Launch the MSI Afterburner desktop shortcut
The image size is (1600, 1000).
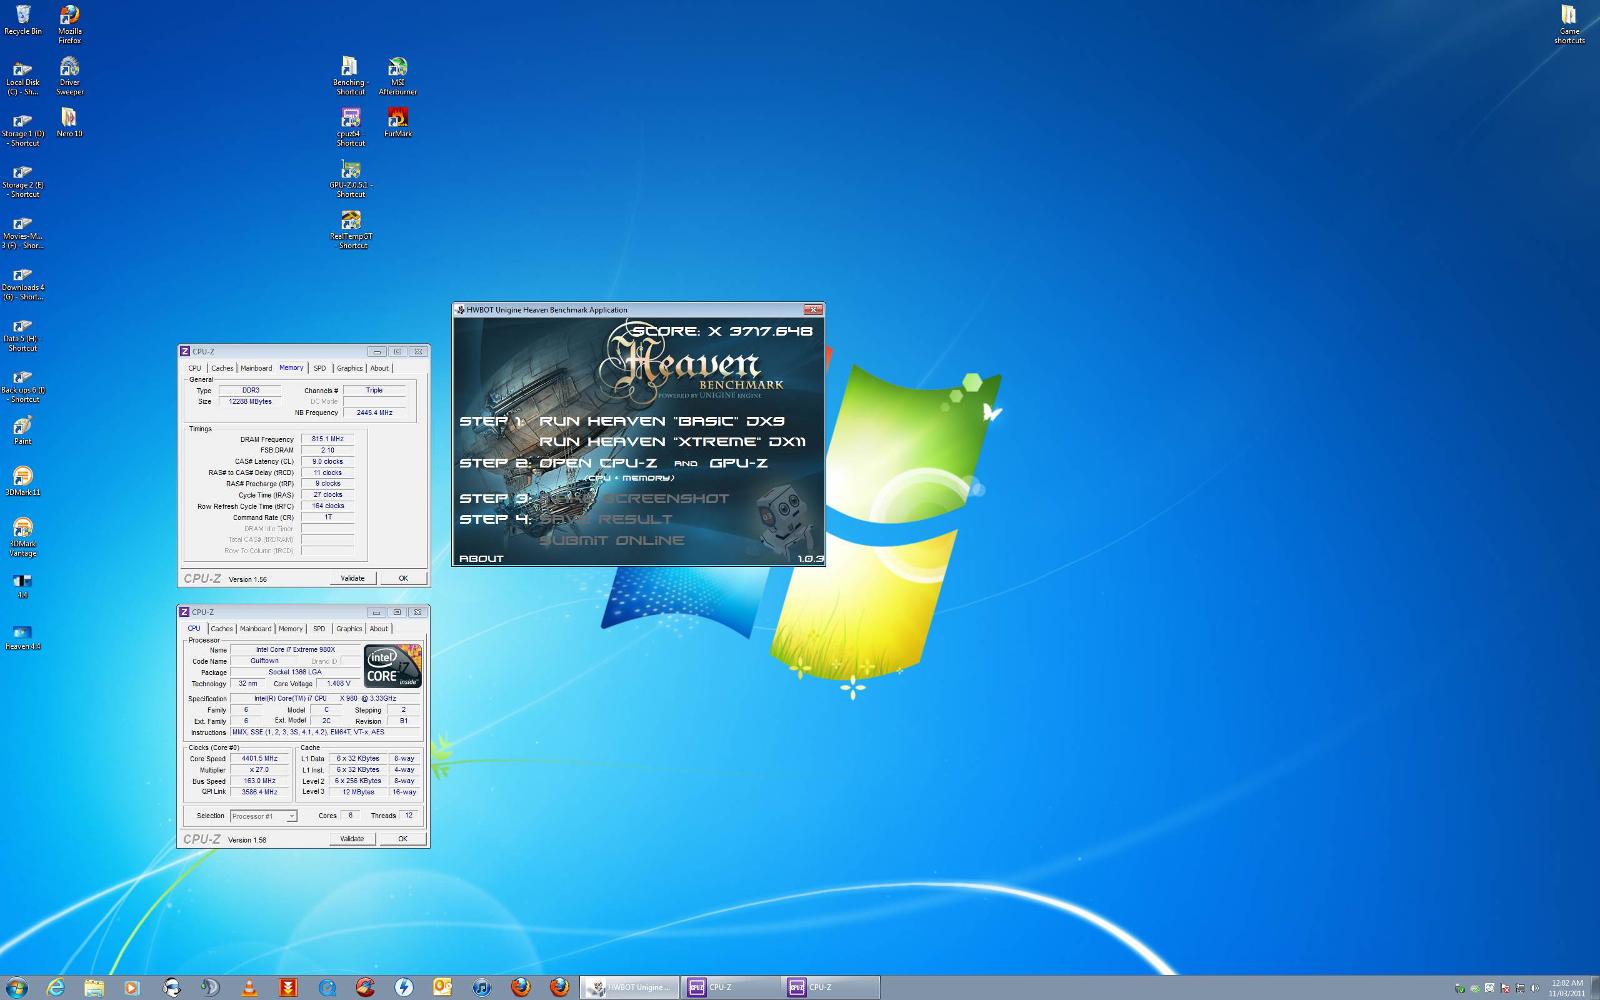pos(398,76)
